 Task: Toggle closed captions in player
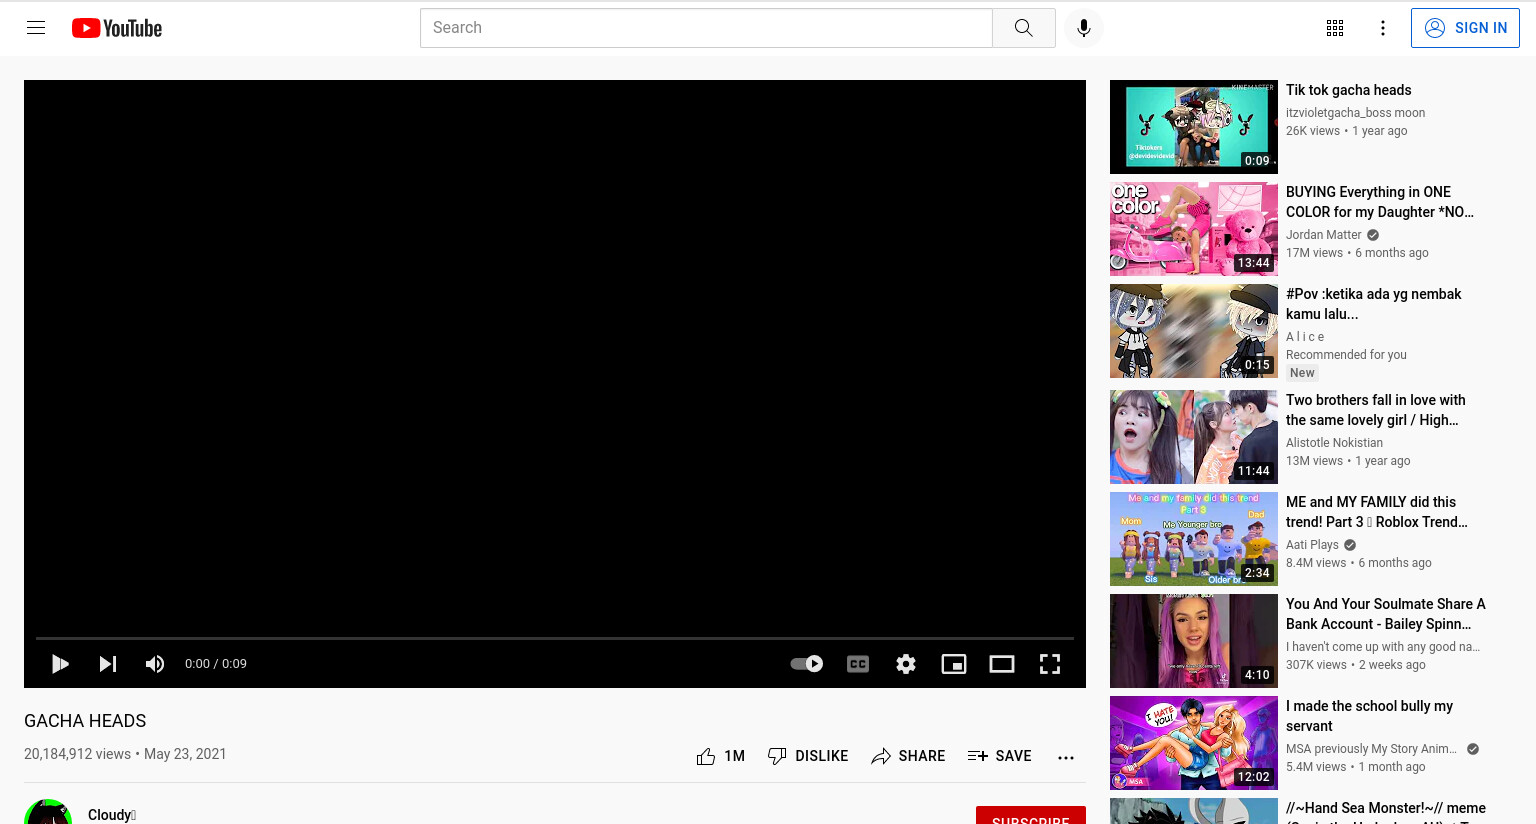858,664
